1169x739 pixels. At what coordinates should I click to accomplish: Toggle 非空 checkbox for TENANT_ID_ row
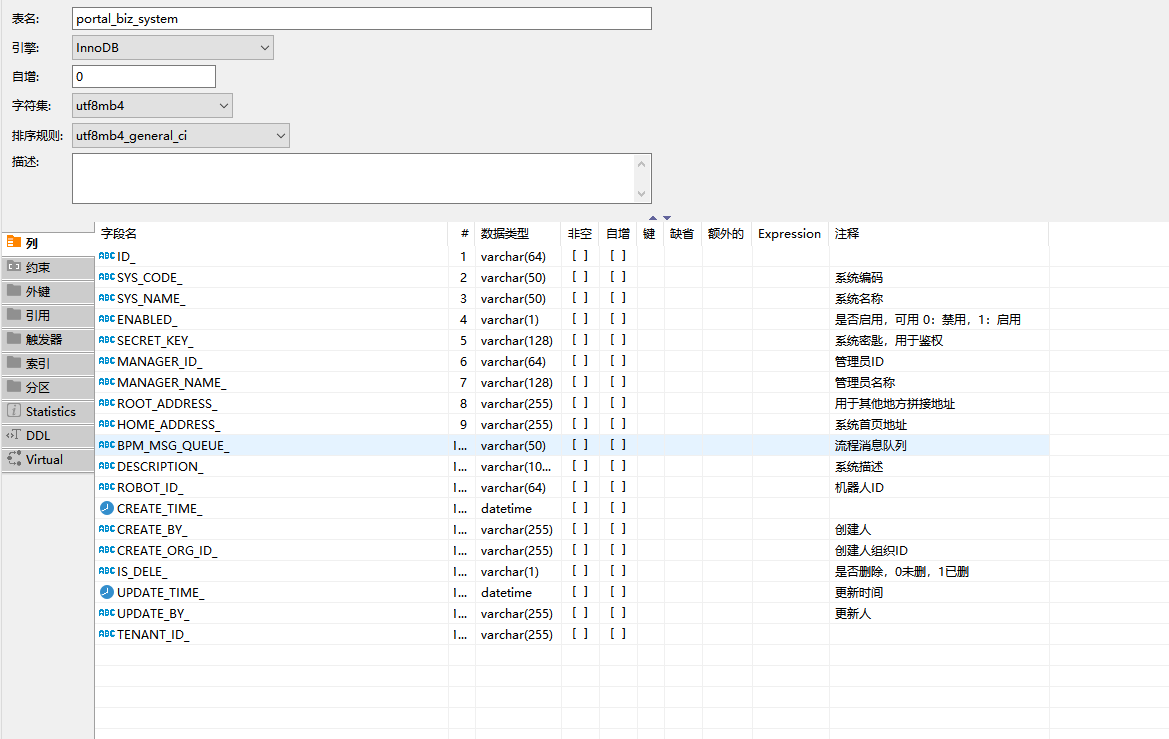coord(580,634)
